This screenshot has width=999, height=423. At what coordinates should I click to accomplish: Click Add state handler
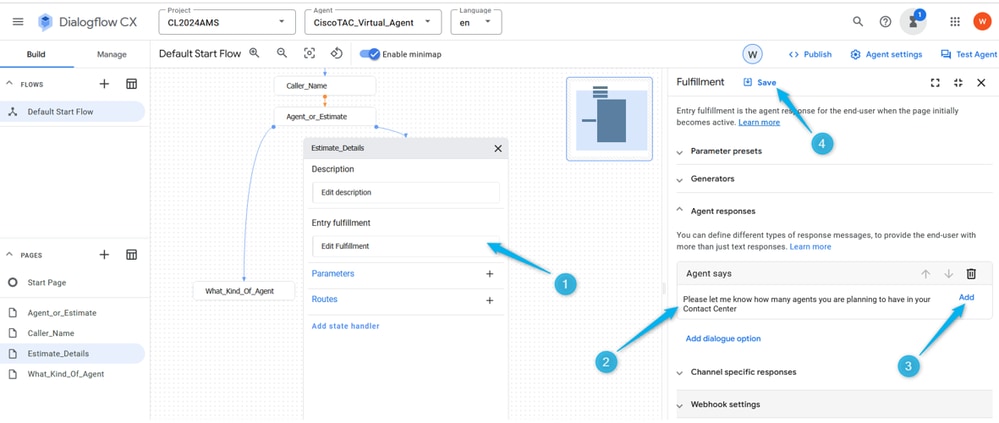pyautogui.click(x=345, y=326)
